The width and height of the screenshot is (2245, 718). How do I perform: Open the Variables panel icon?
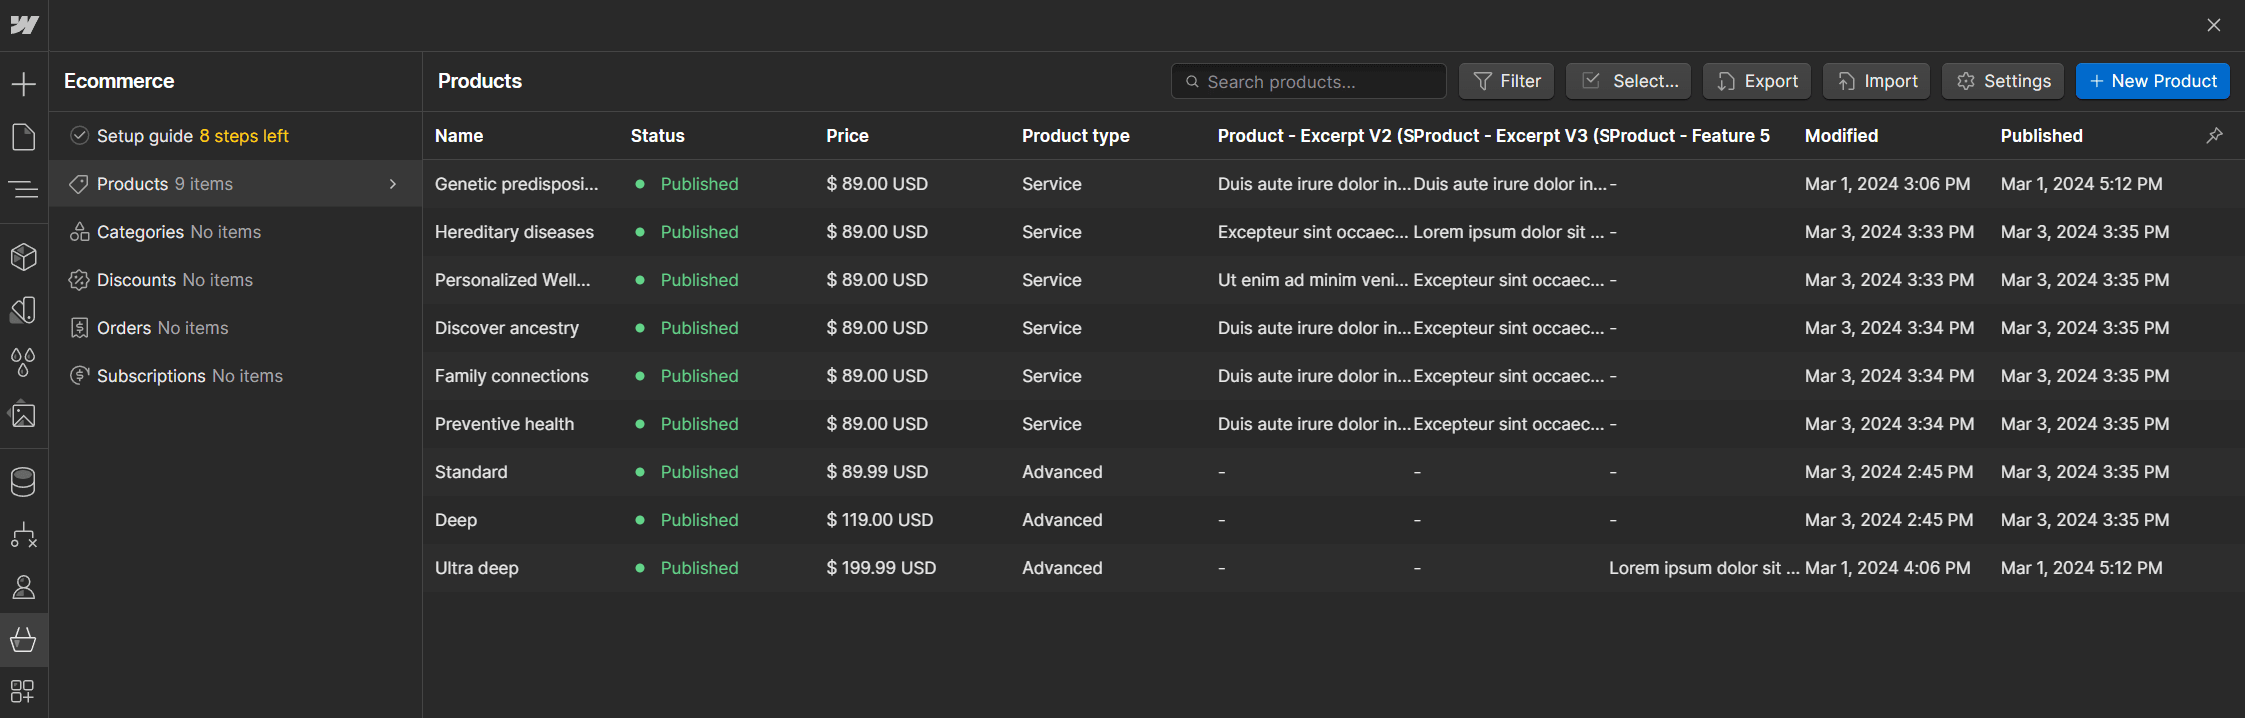pos(24,310)
